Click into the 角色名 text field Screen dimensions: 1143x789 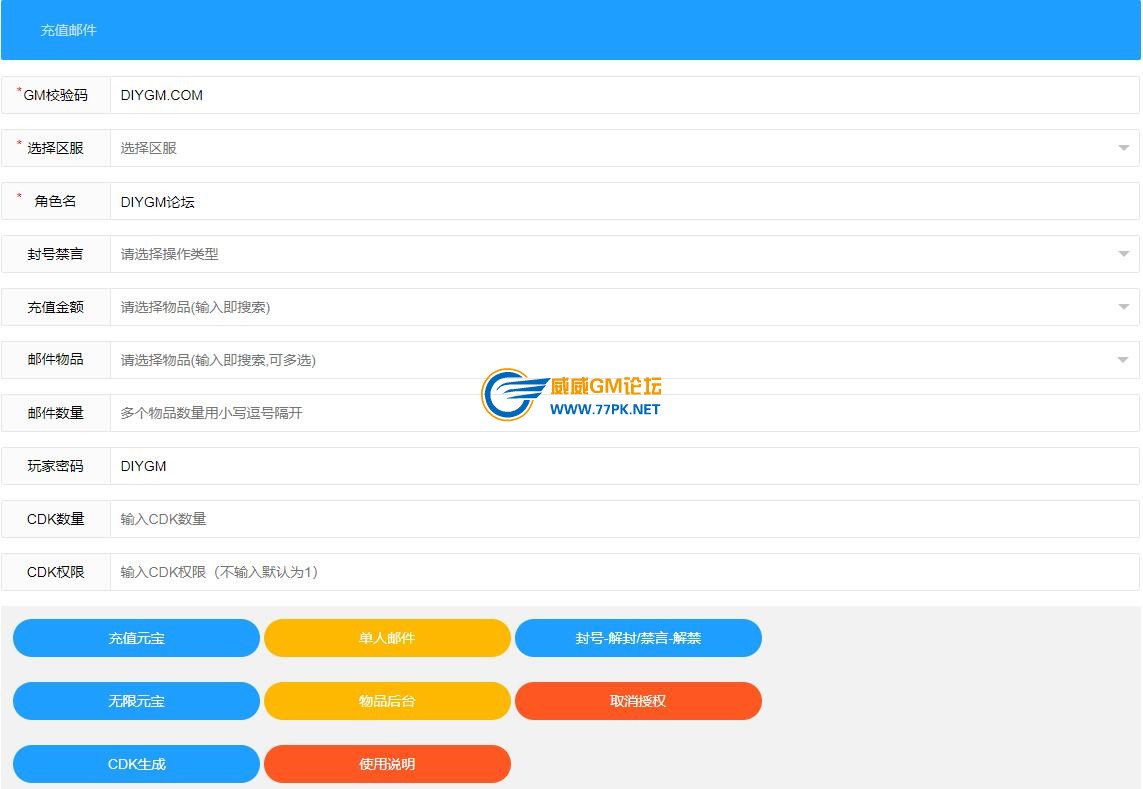[x=620, y=201]
